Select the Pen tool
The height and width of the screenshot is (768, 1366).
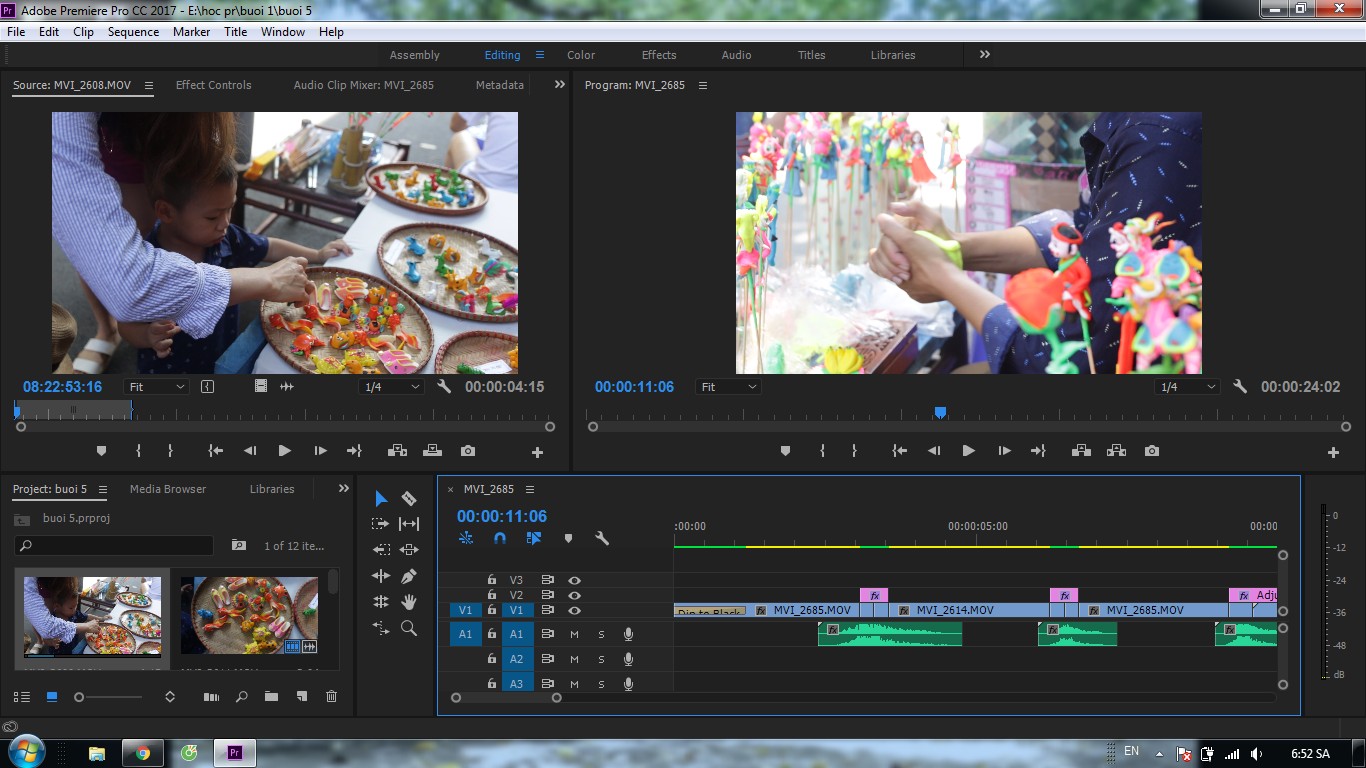pyautogui.click(x=409, y=576)
